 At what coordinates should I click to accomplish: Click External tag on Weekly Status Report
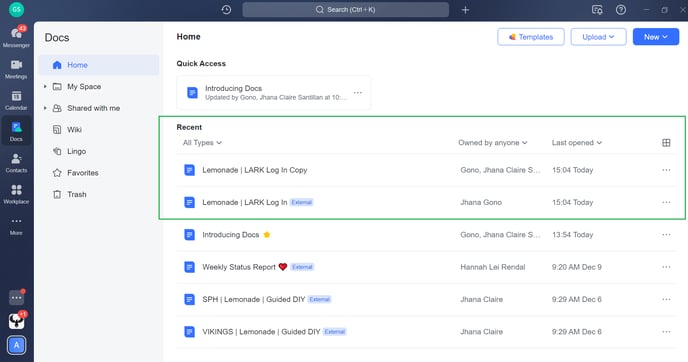click(302, 267)
